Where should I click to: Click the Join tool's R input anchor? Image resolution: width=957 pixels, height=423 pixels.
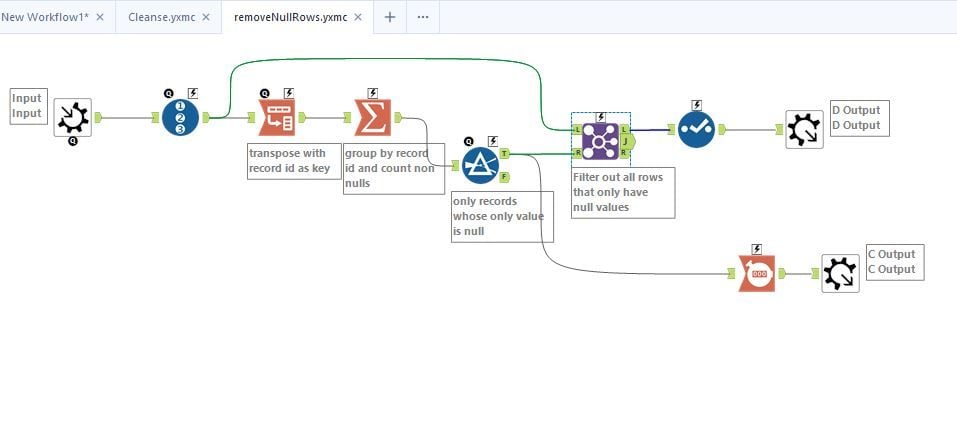pos(577,153)
